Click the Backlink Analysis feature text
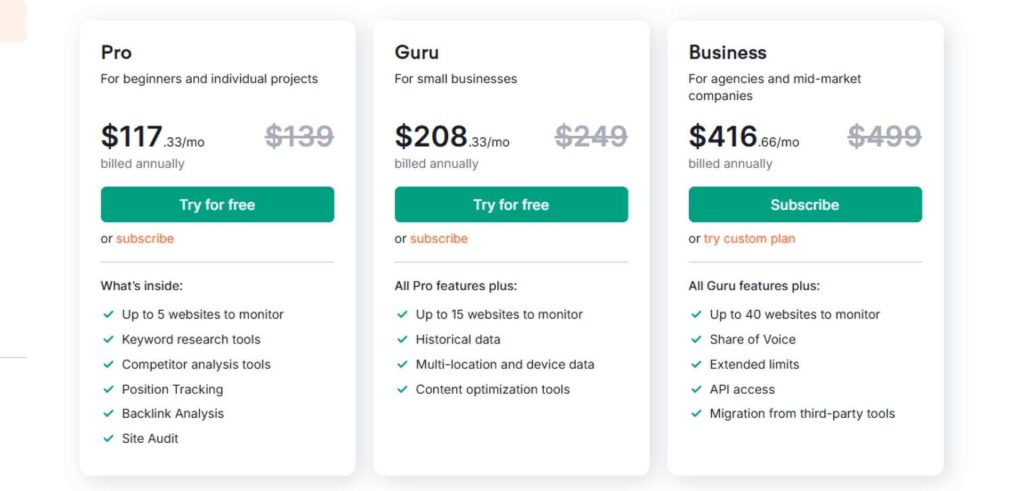 point(173,413)
